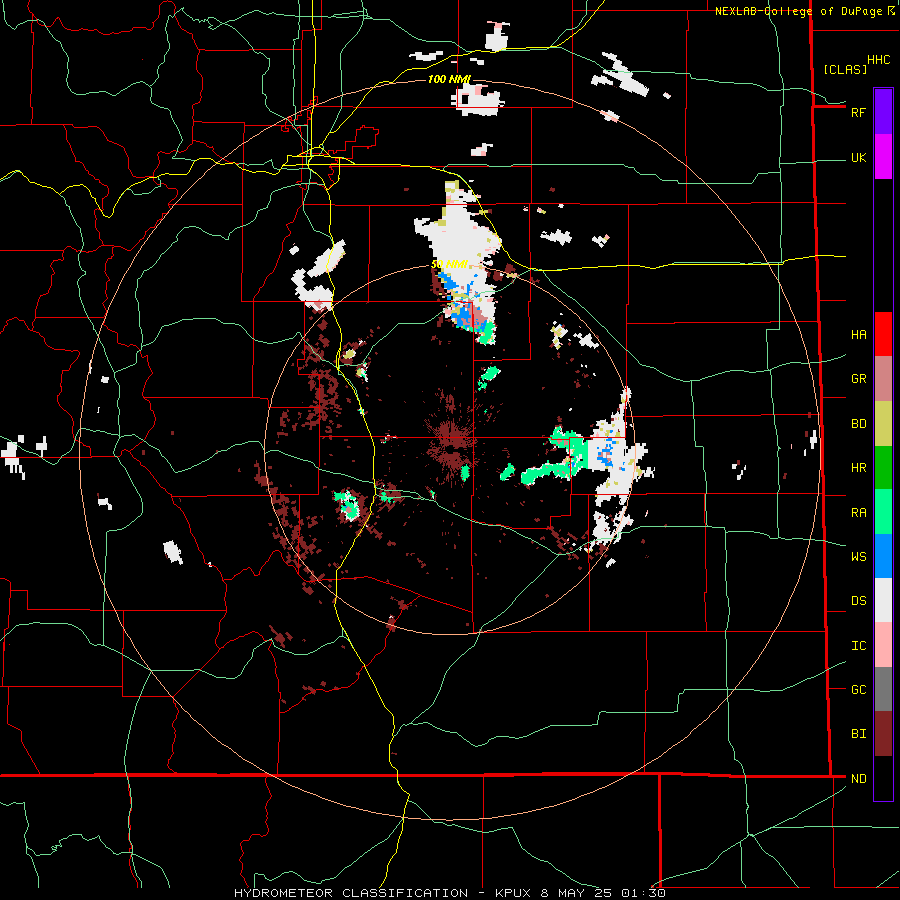
Task: Click the RF legend label
Action: pyautogui.click(x=858, y=112)
